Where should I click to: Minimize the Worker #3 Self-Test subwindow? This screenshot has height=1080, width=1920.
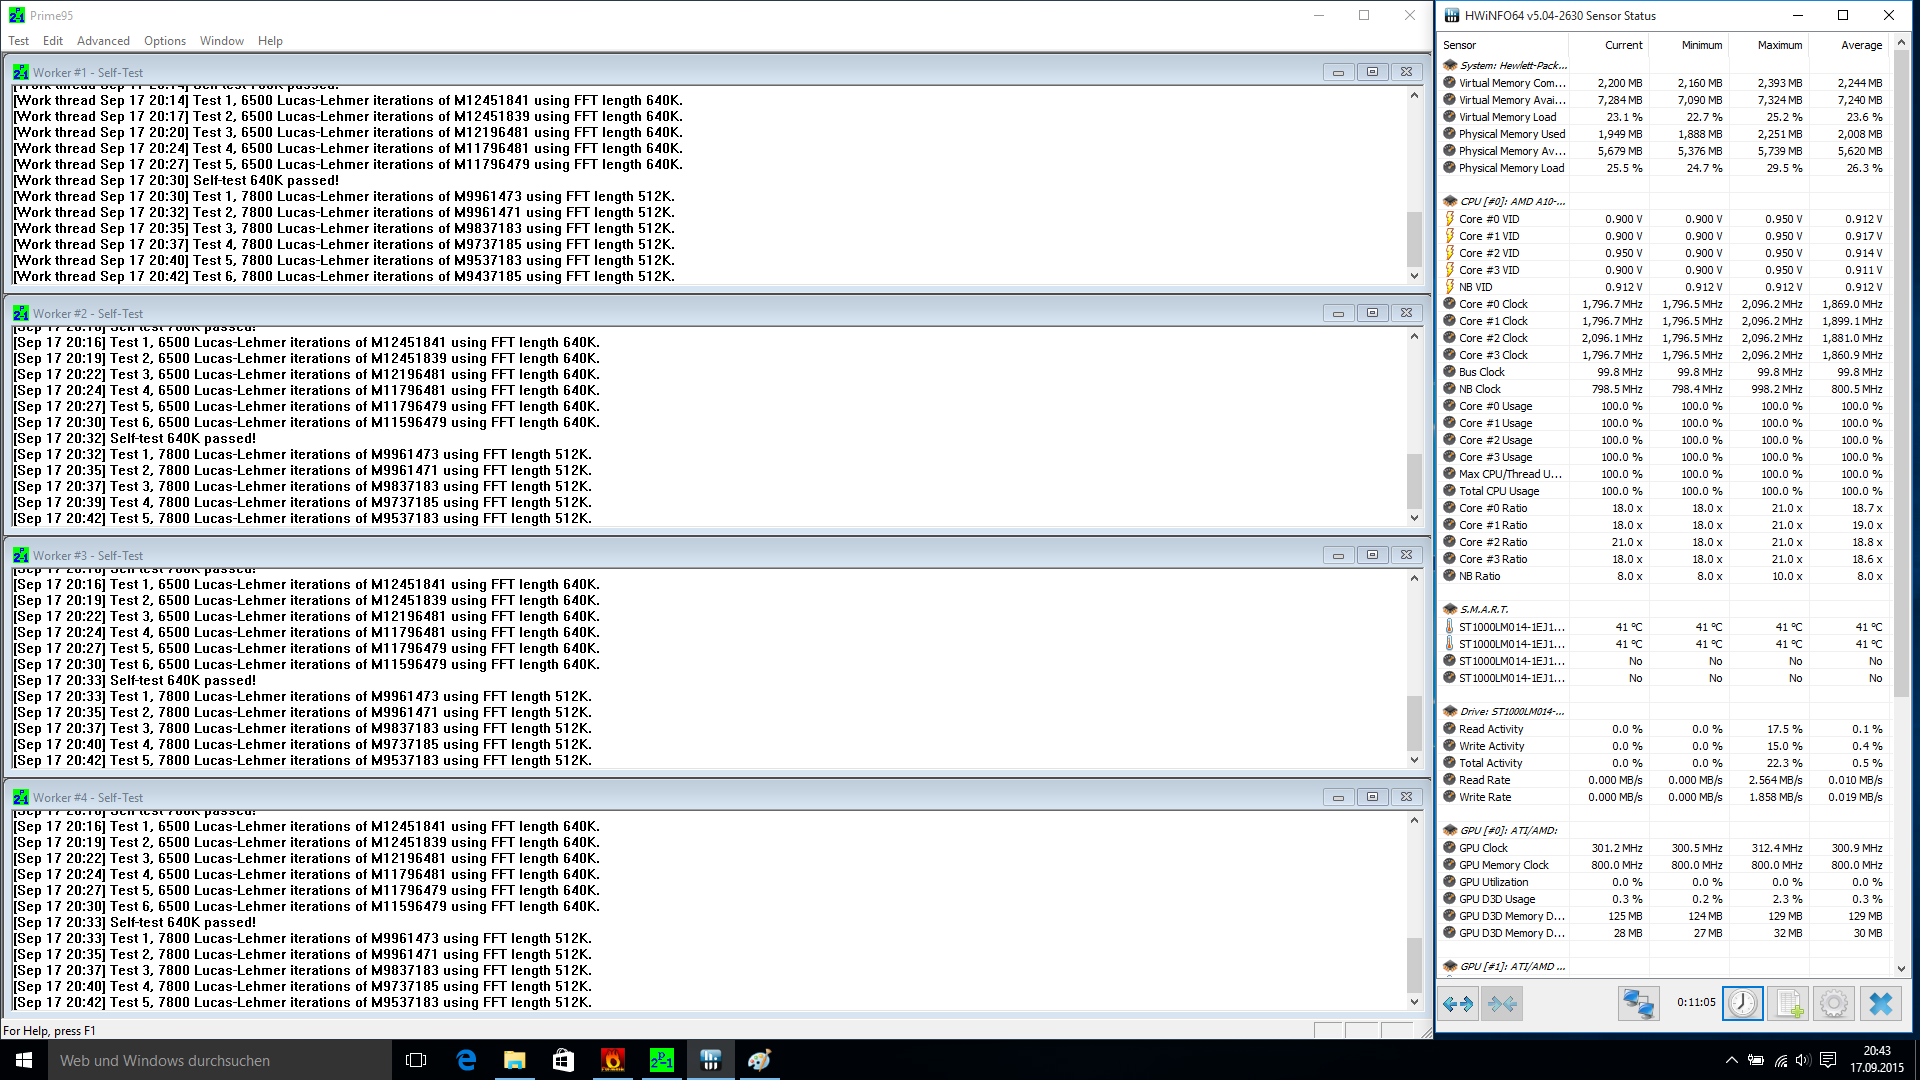(x=1338, y=555)
